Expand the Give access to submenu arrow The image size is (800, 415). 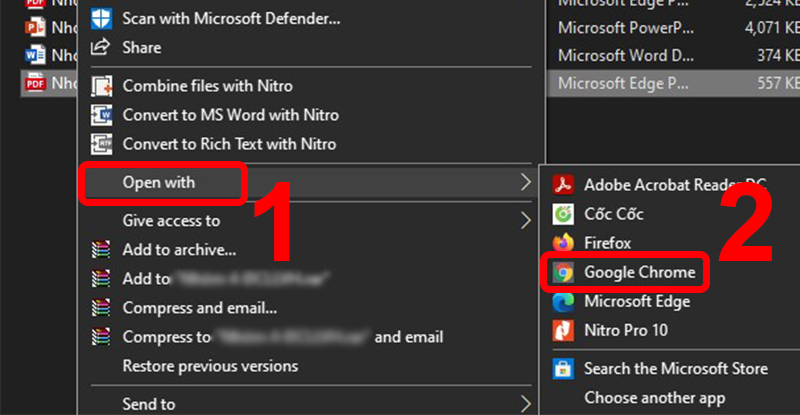[526, 220]
